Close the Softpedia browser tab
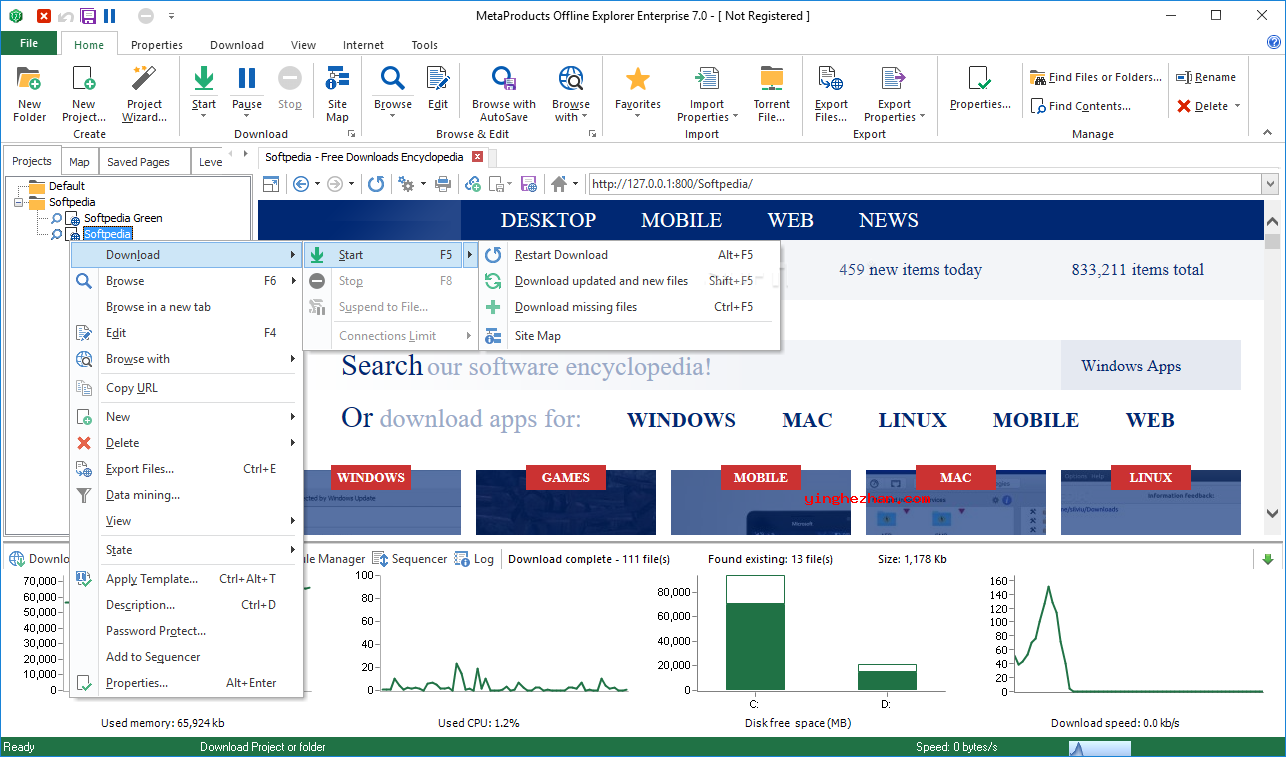1286x757 pixels. pos(477,157)
